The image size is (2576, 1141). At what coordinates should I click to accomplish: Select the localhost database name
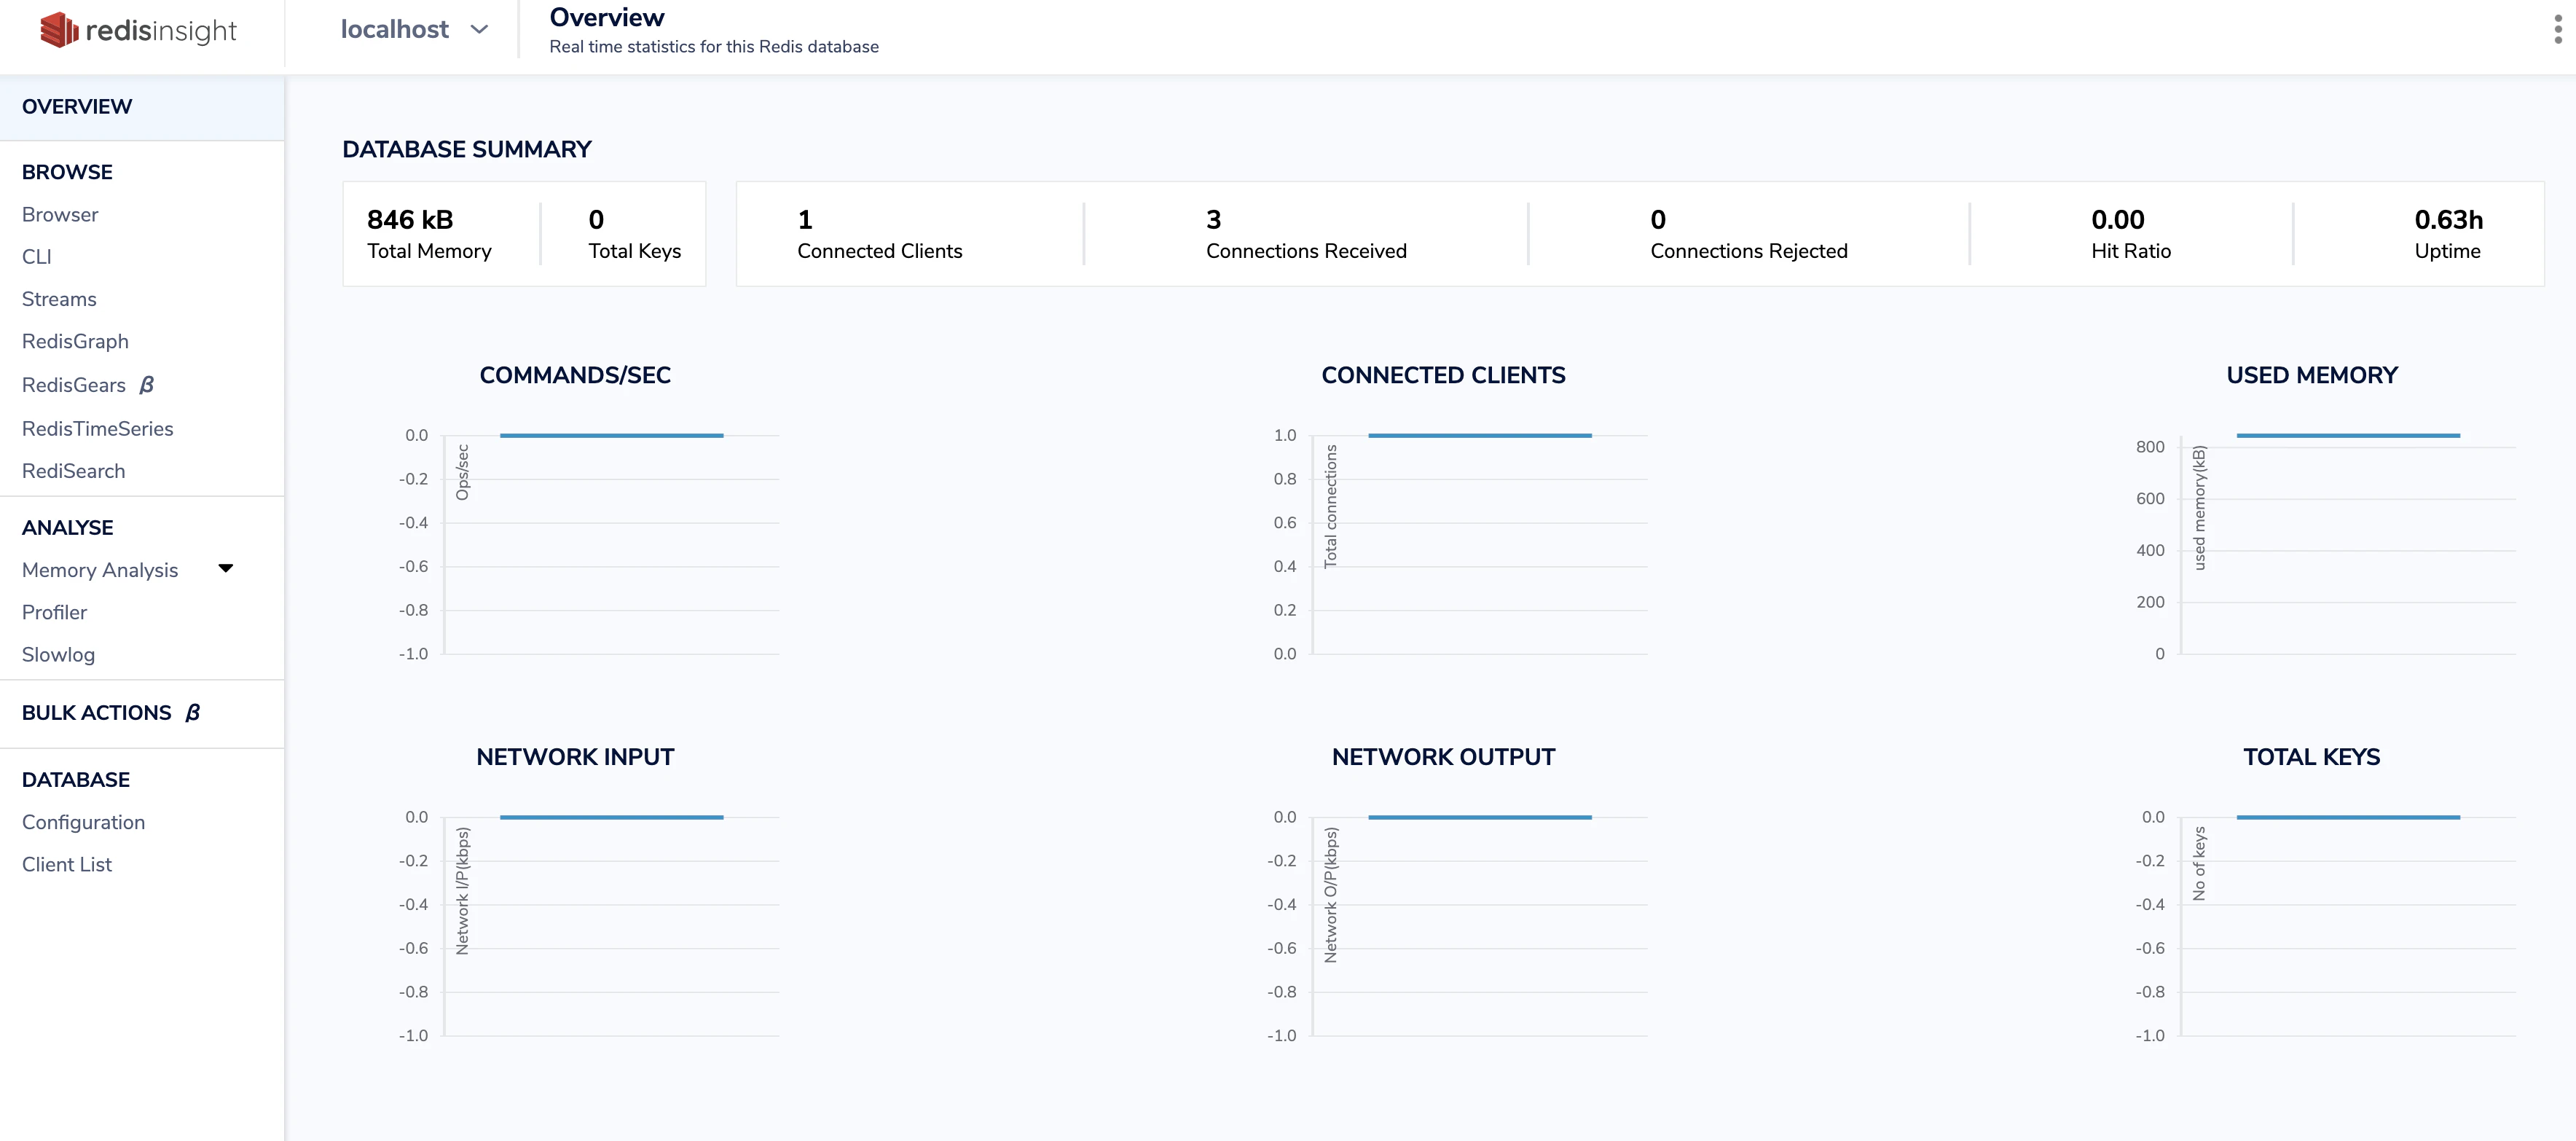[394, 30]
